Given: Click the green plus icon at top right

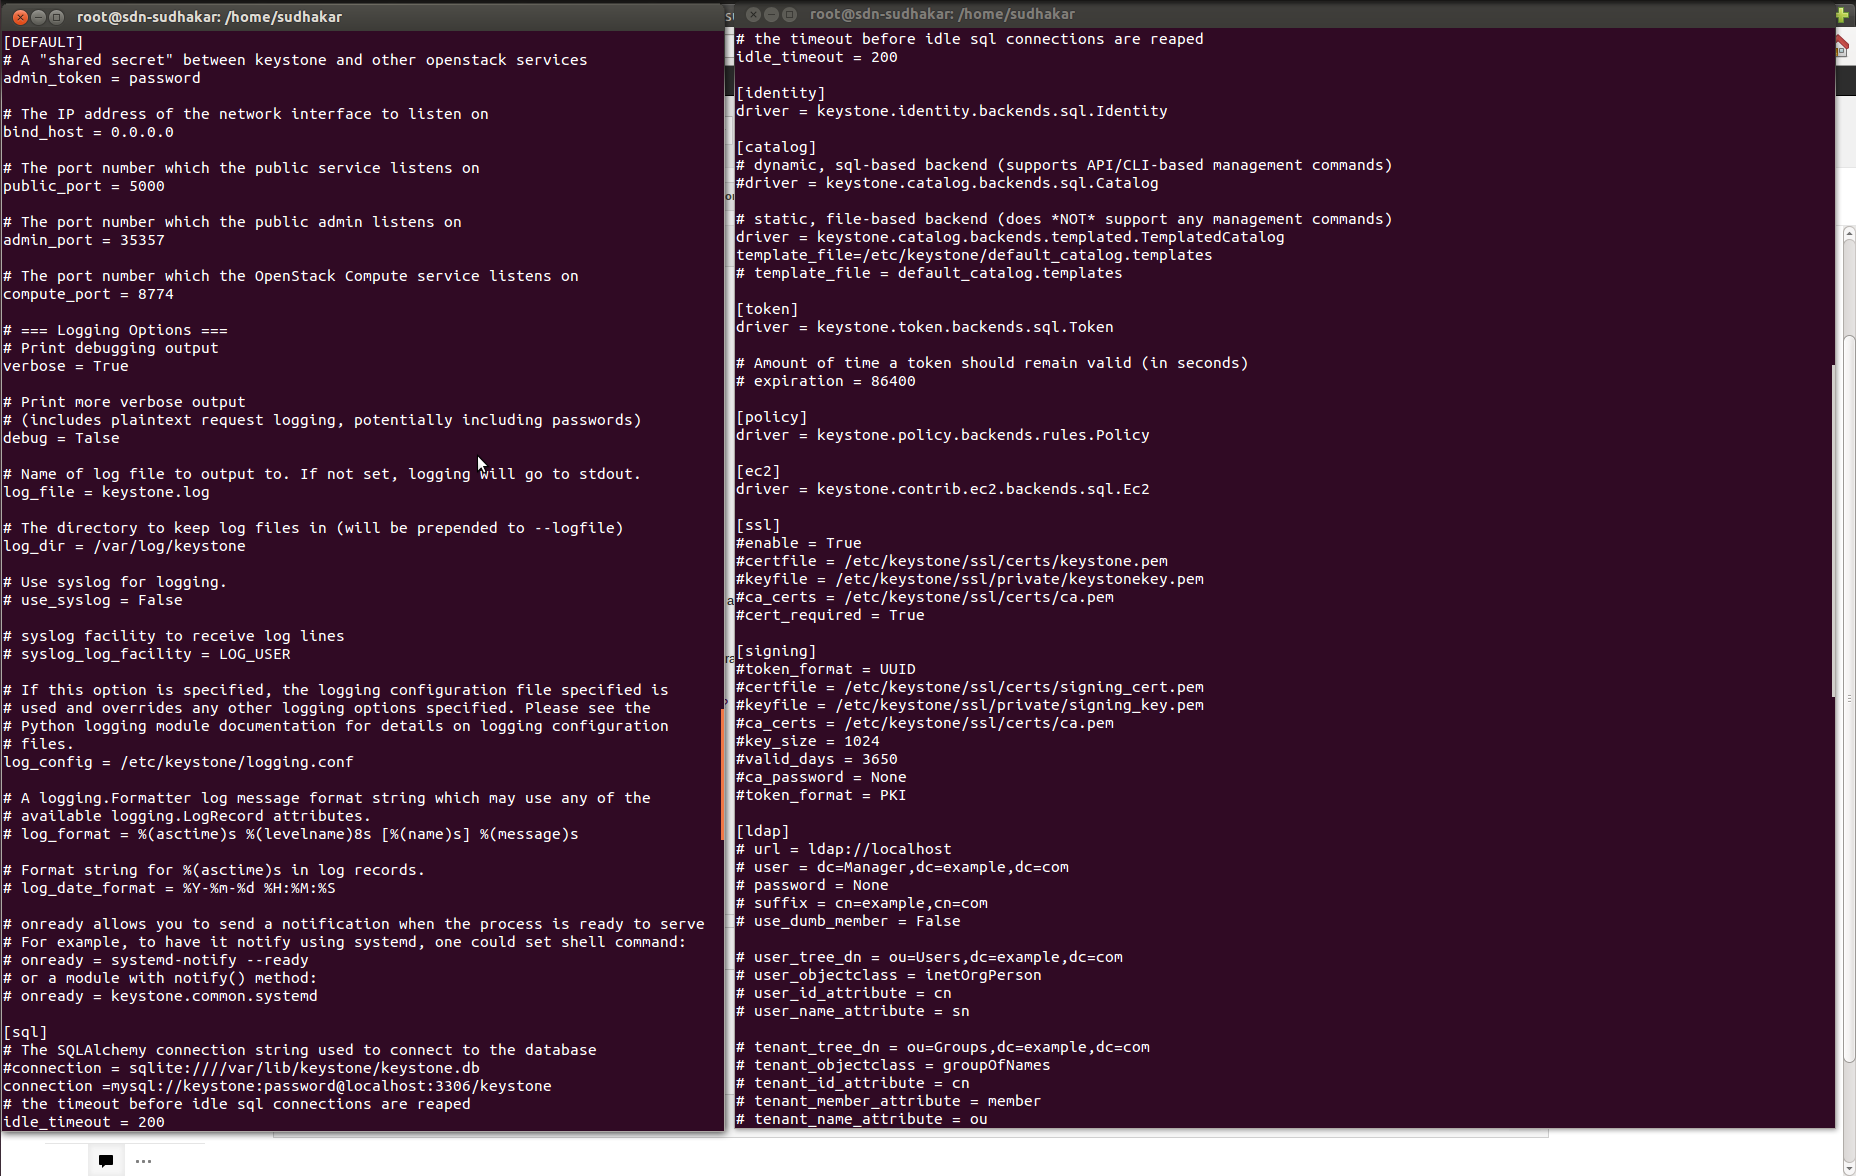Looking at the screenshot, I should (x=1842, y=14).
